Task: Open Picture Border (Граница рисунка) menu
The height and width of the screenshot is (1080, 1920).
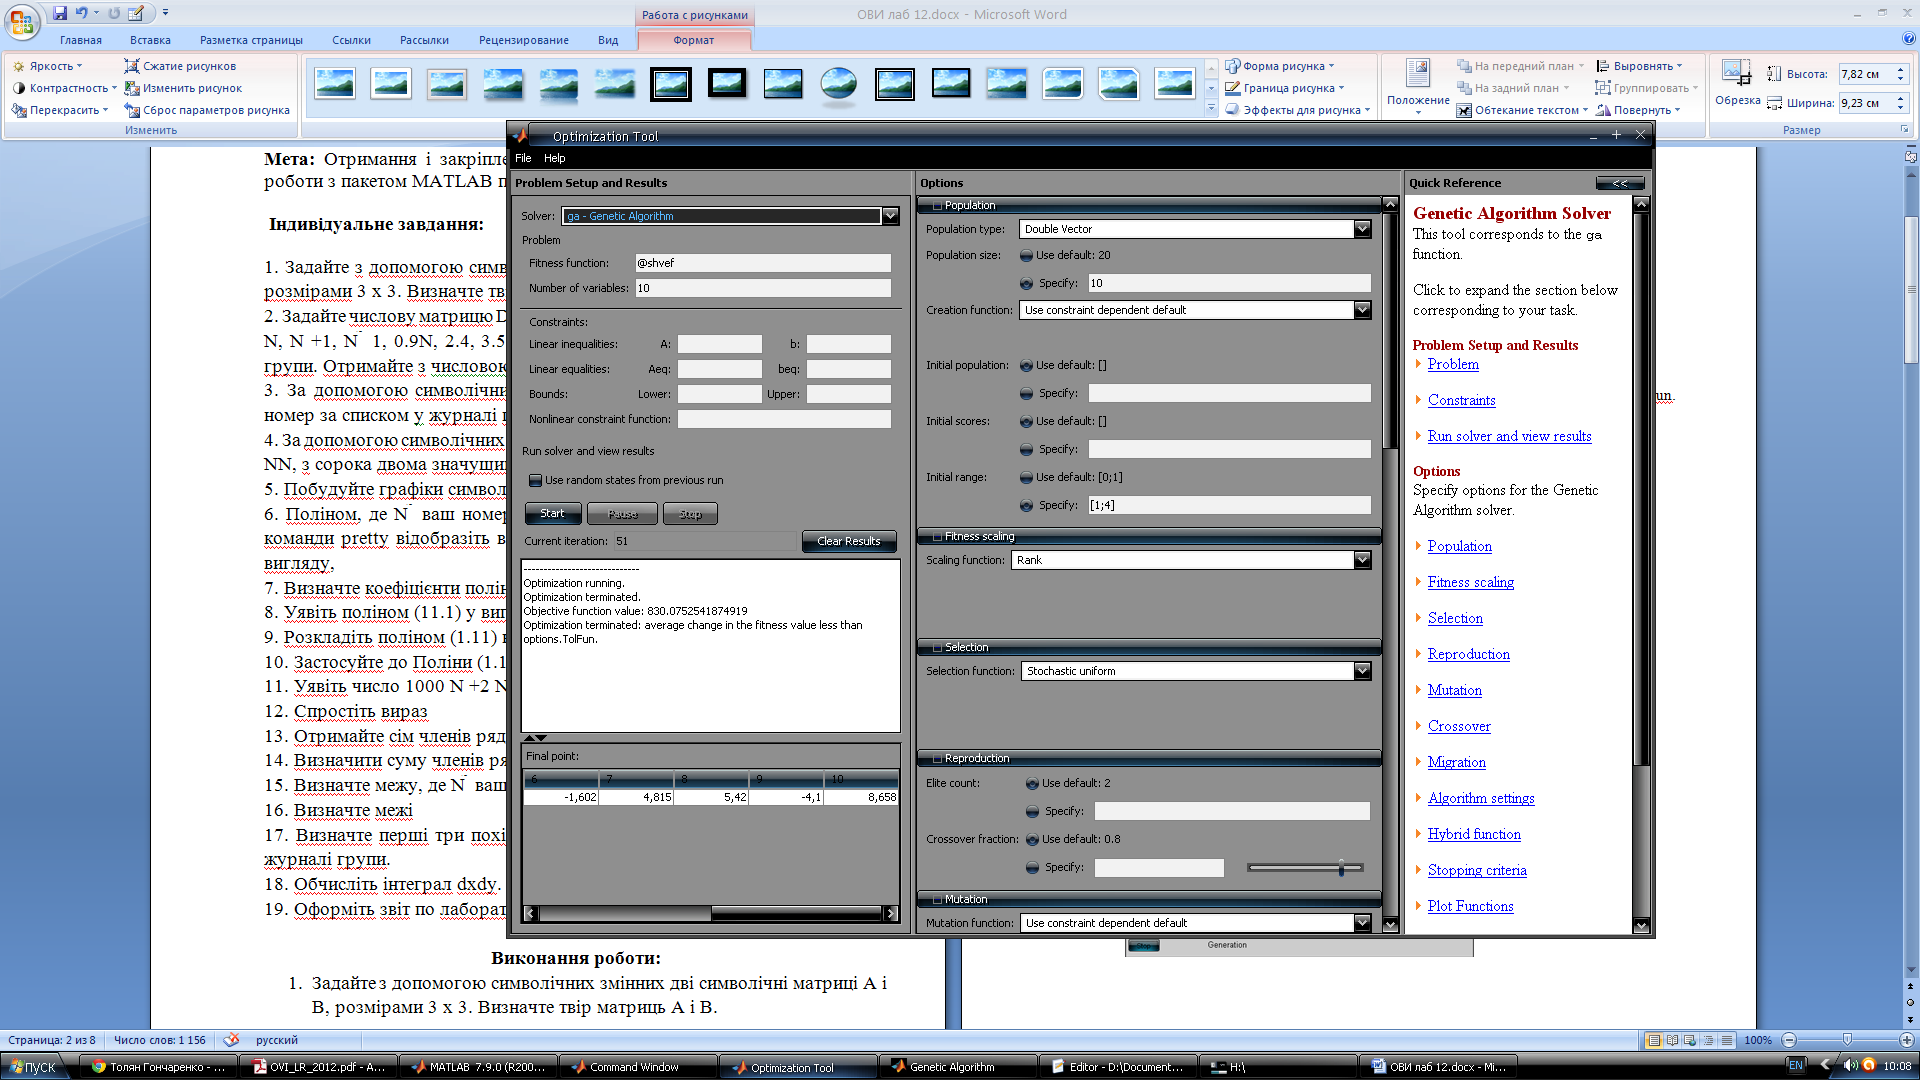Action: tap(1285, 88)
